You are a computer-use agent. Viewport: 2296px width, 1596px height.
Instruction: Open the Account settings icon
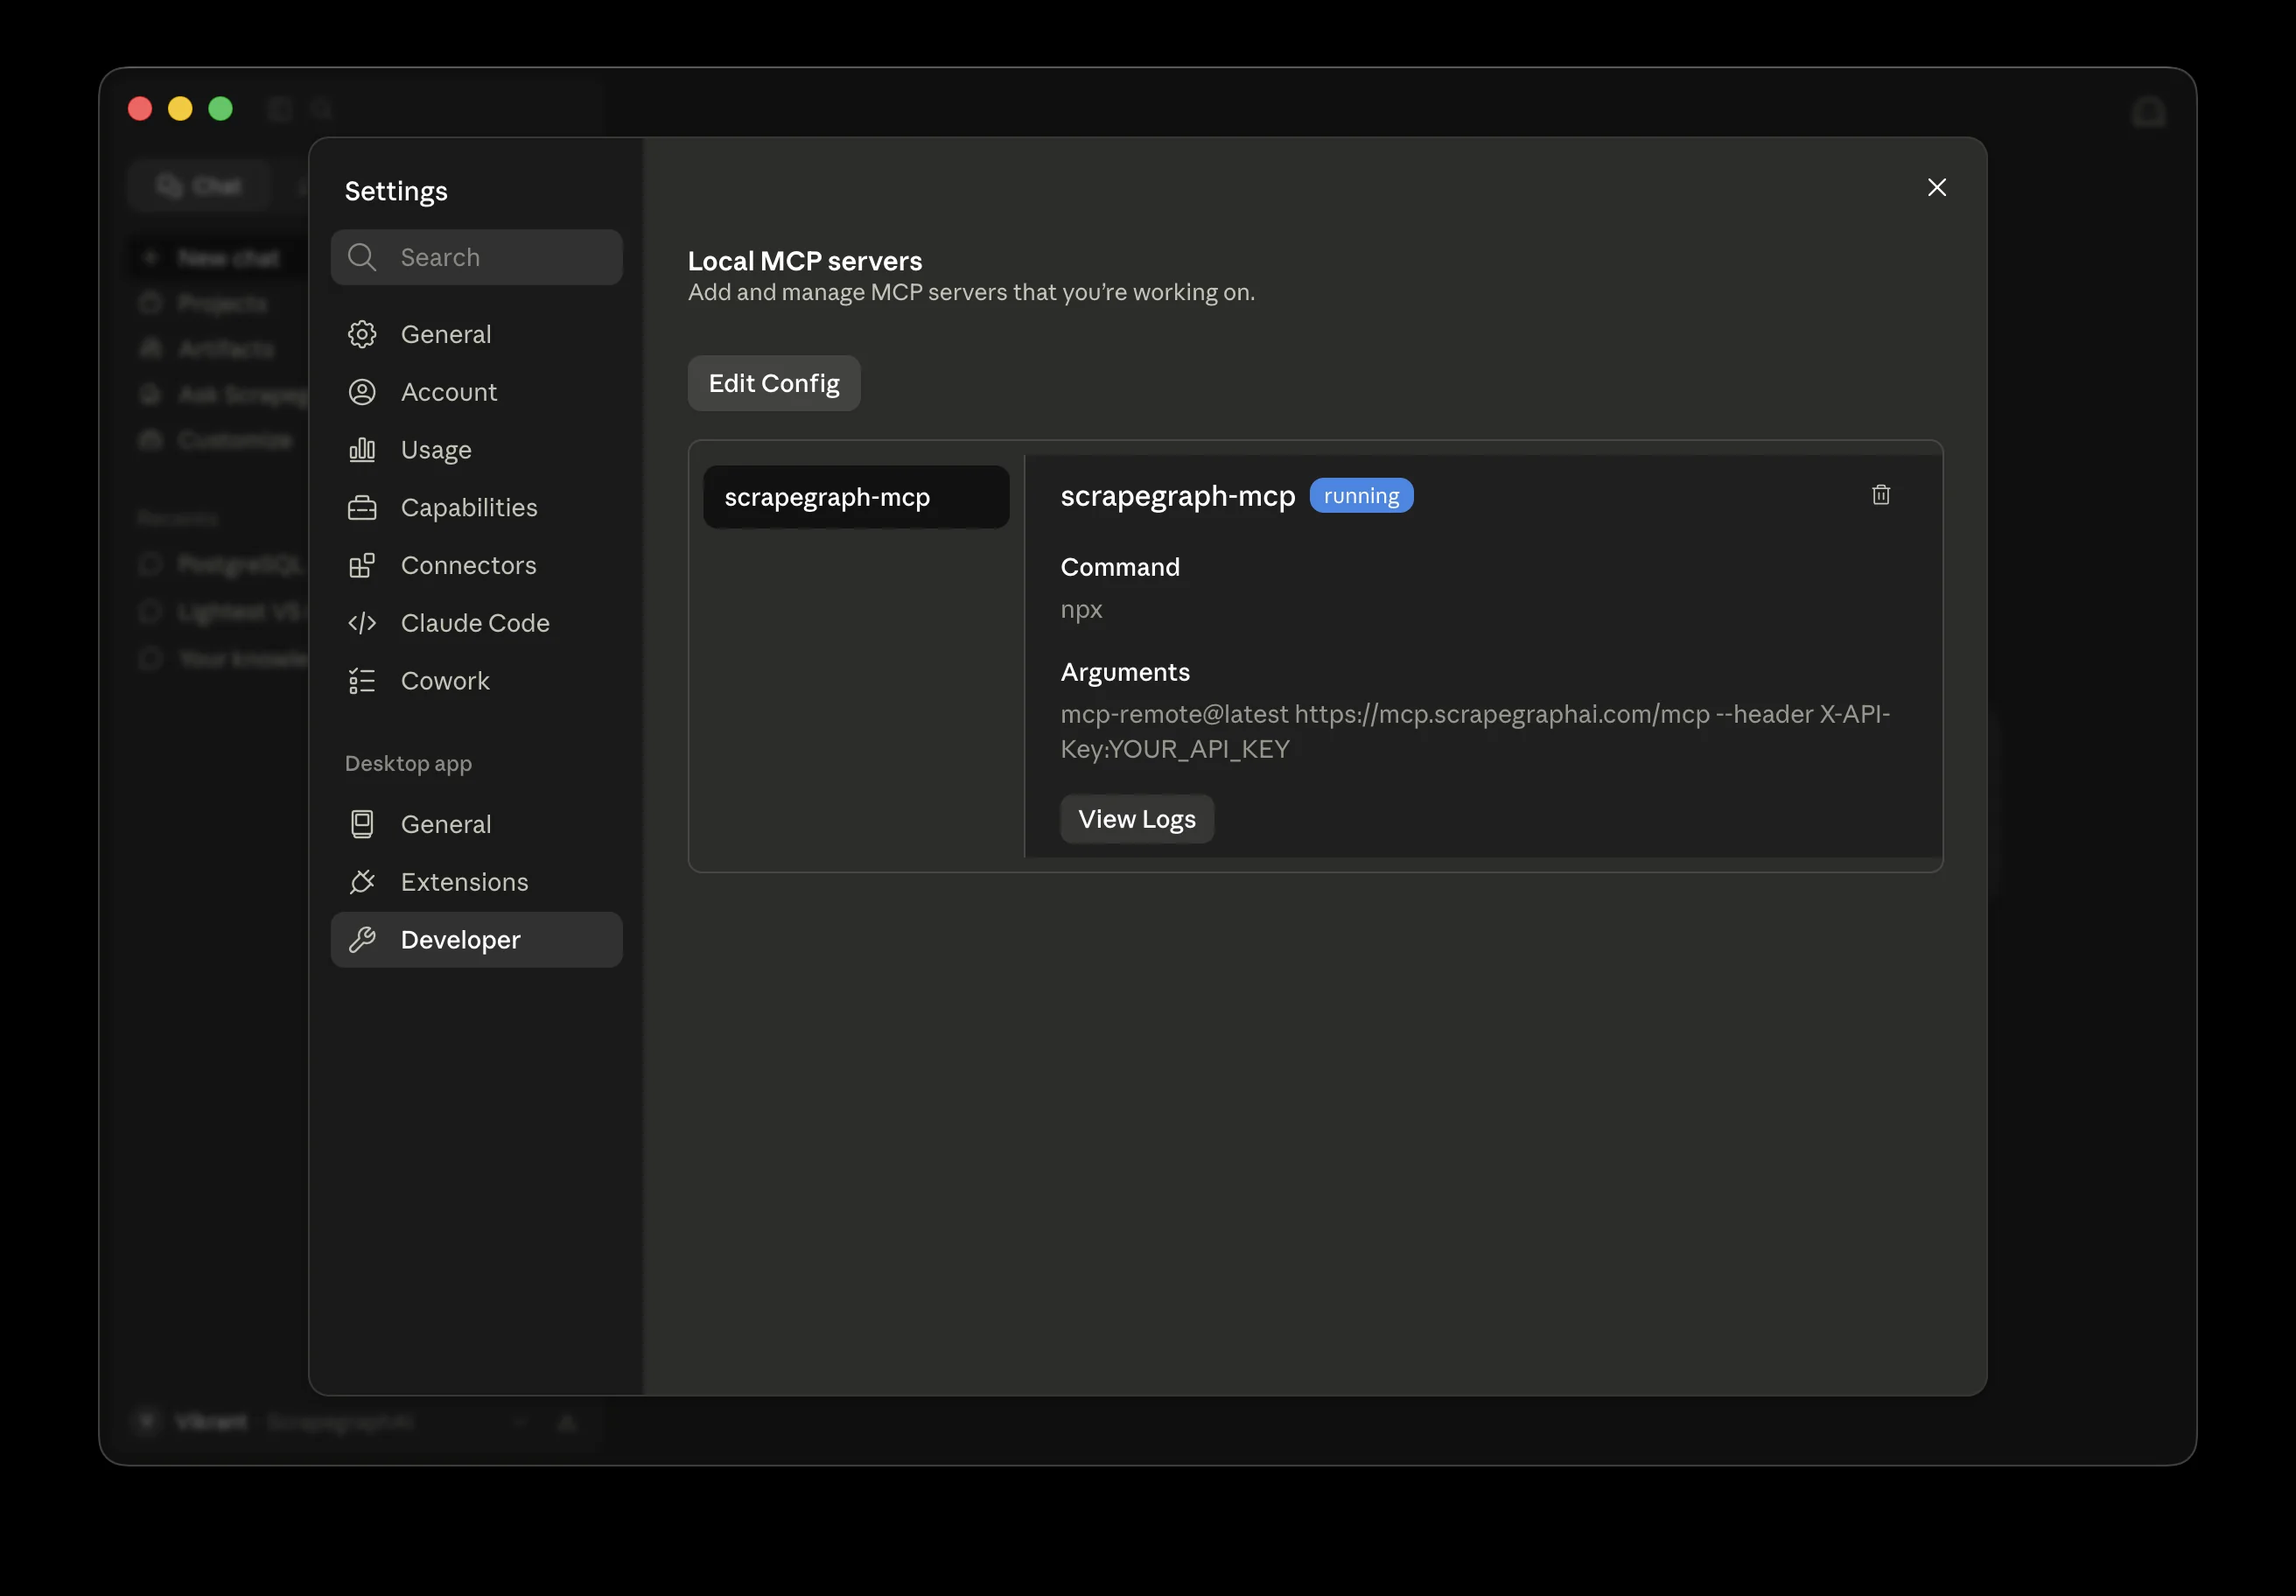coord(362,392)
